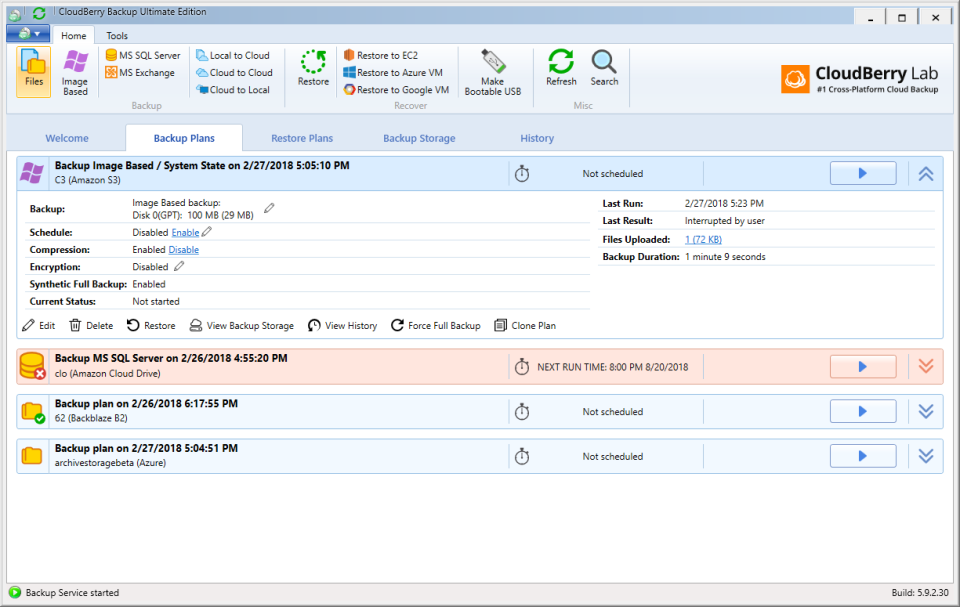
Task: Select Restore to EC2
Action: (380, 55)
